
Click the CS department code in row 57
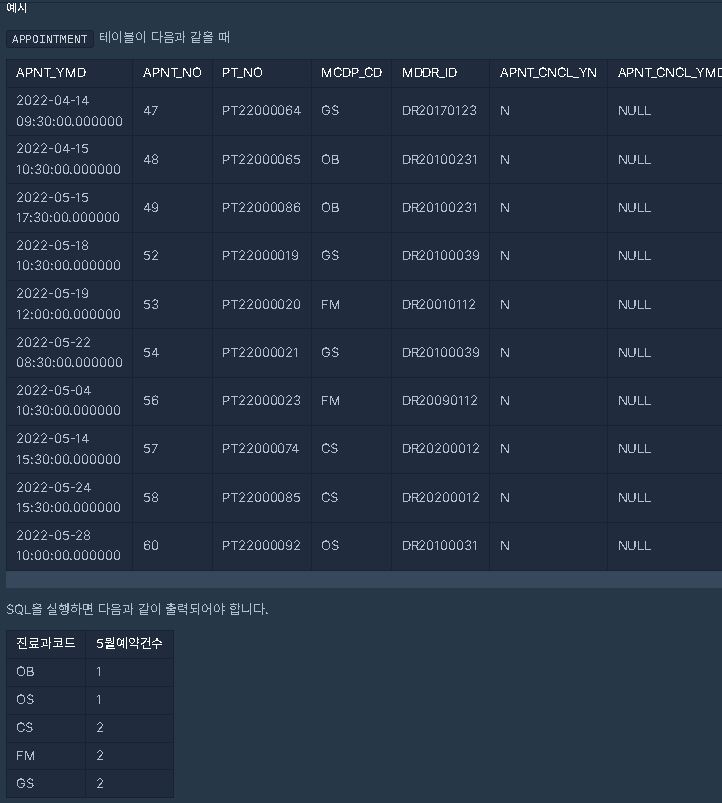(x=330, y=449)
